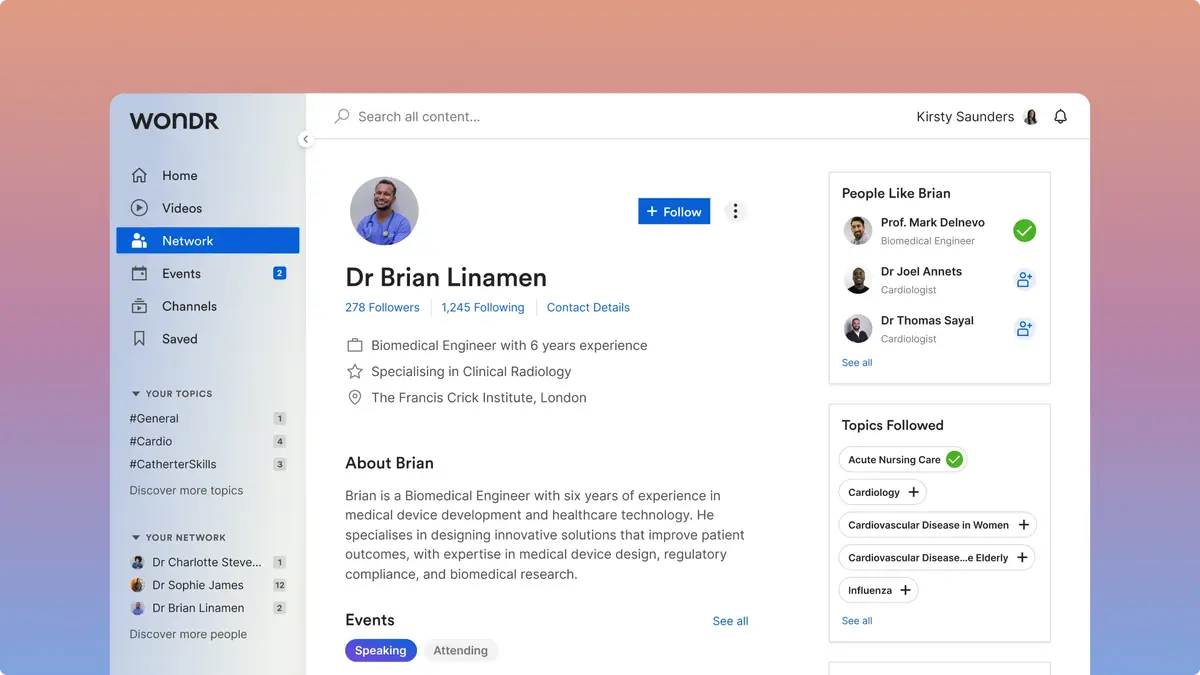Go to Home in the sidebar

click(207, 175)
